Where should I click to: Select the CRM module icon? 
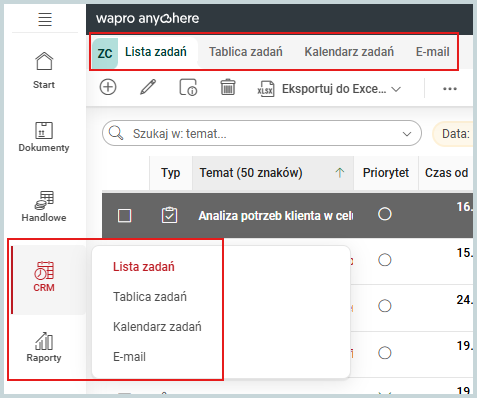point(44,270)
